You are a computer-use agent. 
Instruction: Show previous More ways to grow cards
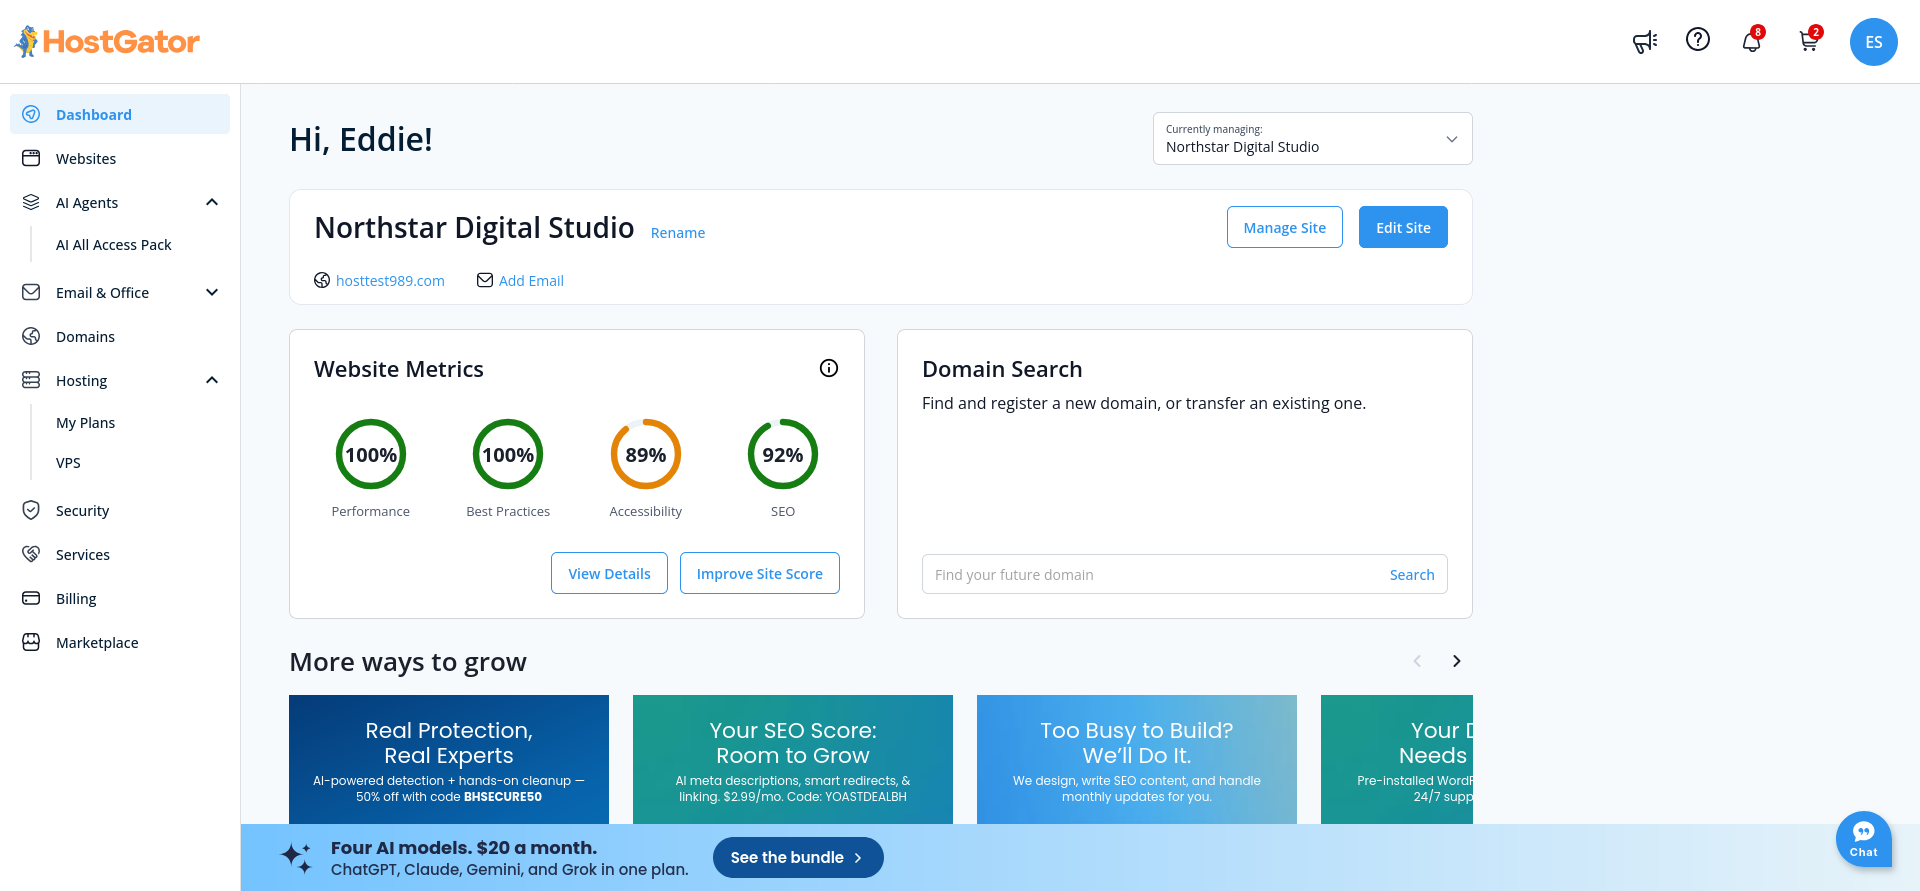click(1417, 661)
